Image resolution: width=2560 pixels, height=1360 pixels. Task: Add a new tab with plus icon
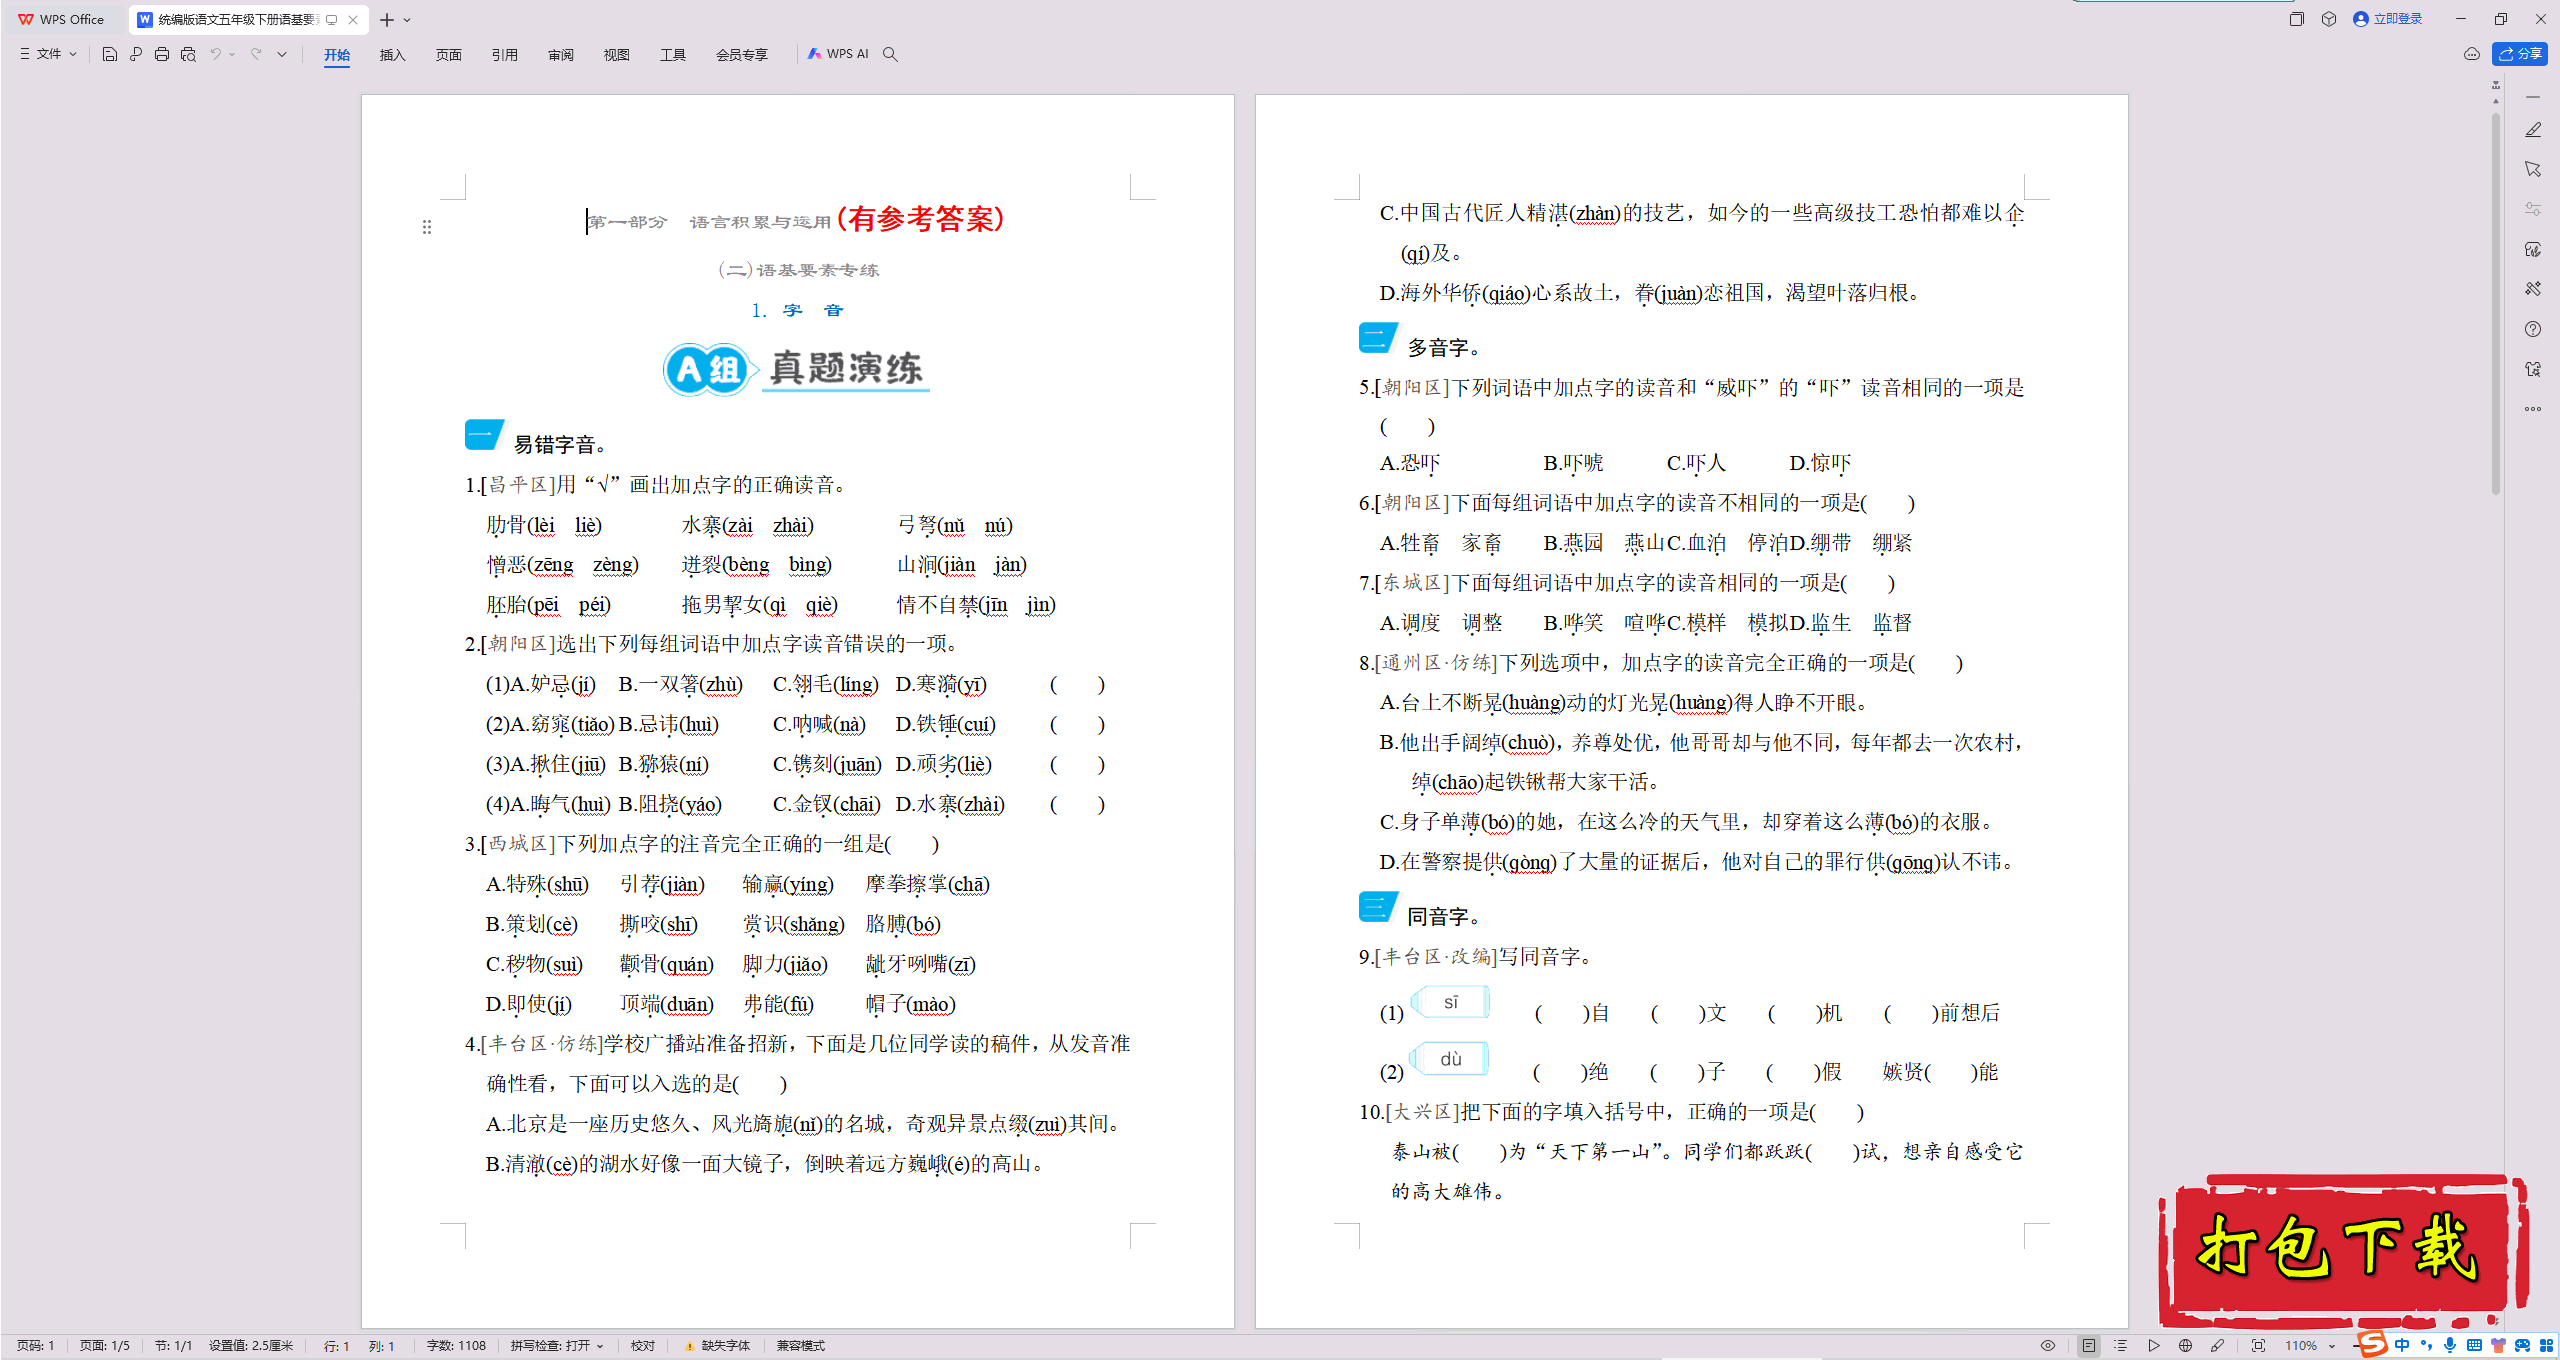point(387,20)
